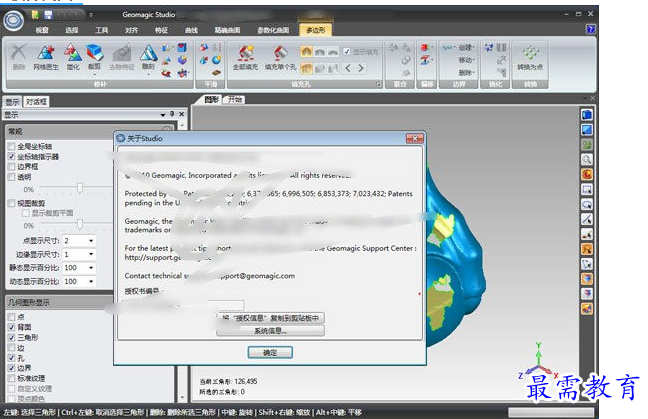Viewport: 648px width, 419px height.
Task: Open the 特征 ribbon tab
Action: click(161, 30)
